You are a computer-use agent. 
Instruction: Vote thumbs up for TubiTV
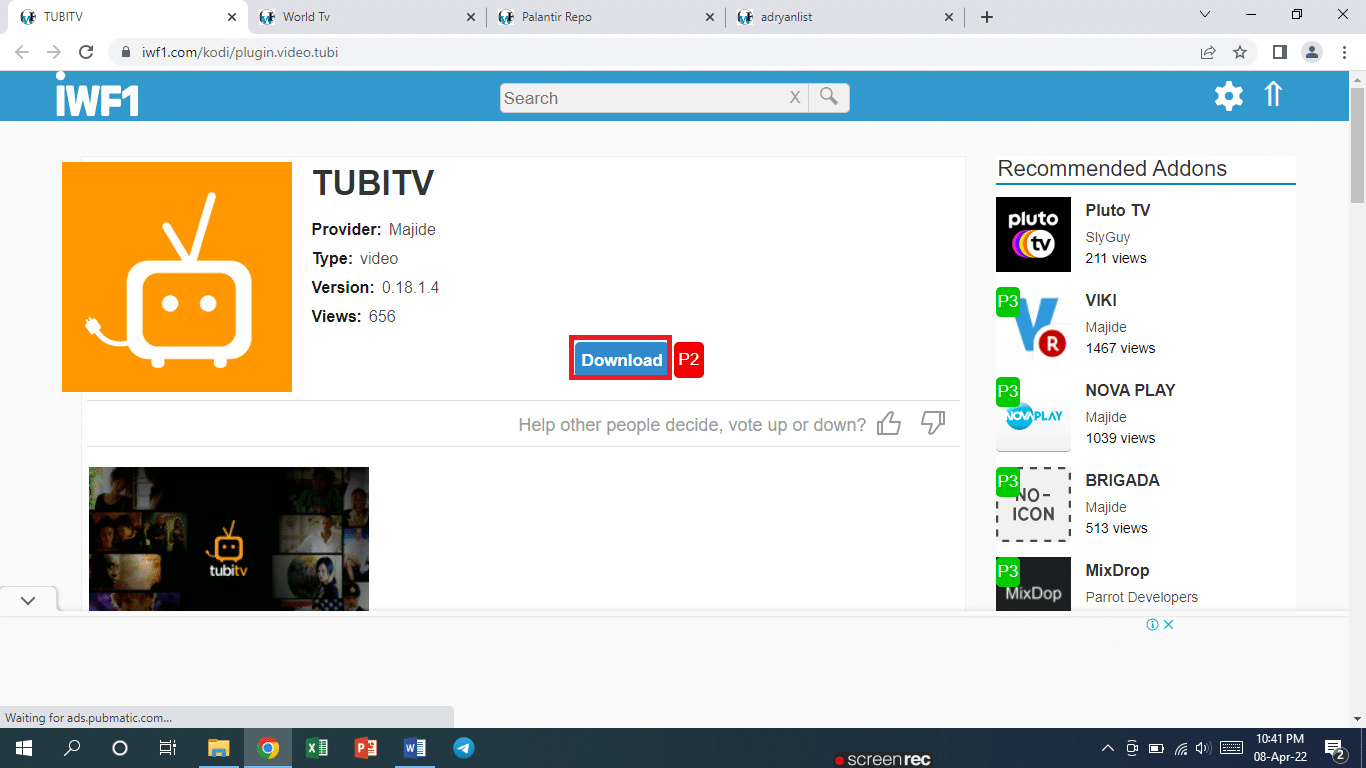tap(889, 424)
